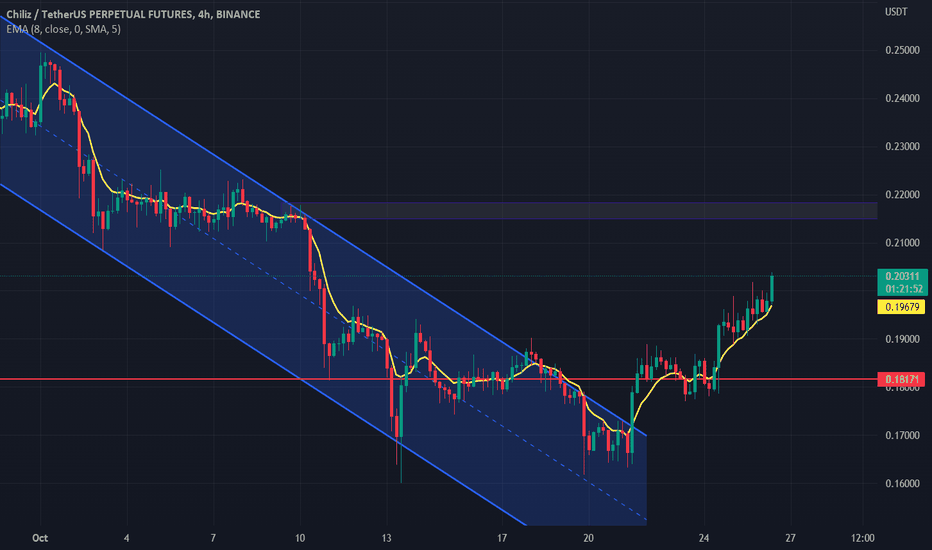This screenshot has height=550, width=932.
Task: Click the 0.19000 price axis label
Action: pos(902,340)
